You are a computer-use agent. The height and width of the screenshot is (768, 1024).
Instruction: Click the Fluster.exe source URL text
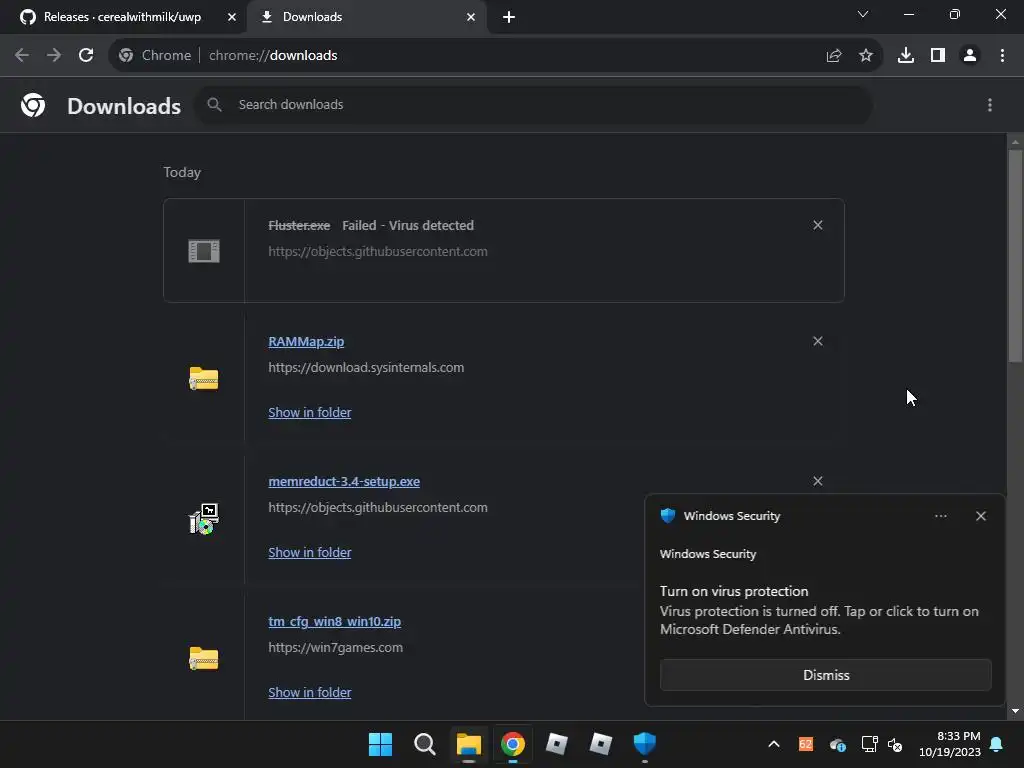377,251
